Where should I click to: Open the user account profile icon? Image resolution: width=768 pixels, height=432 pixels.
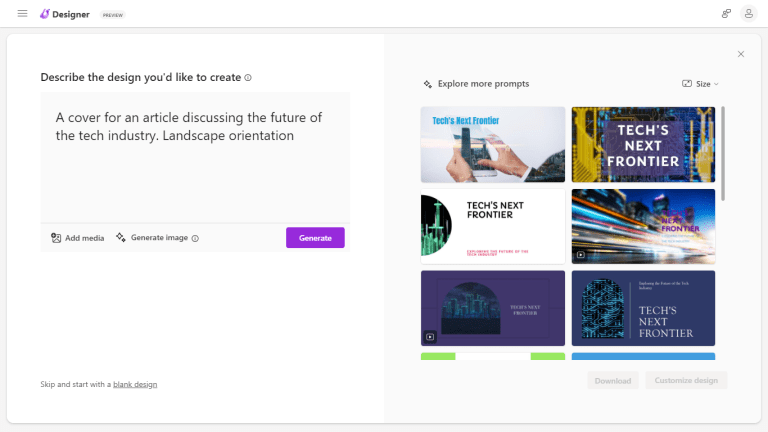point(748,14)
